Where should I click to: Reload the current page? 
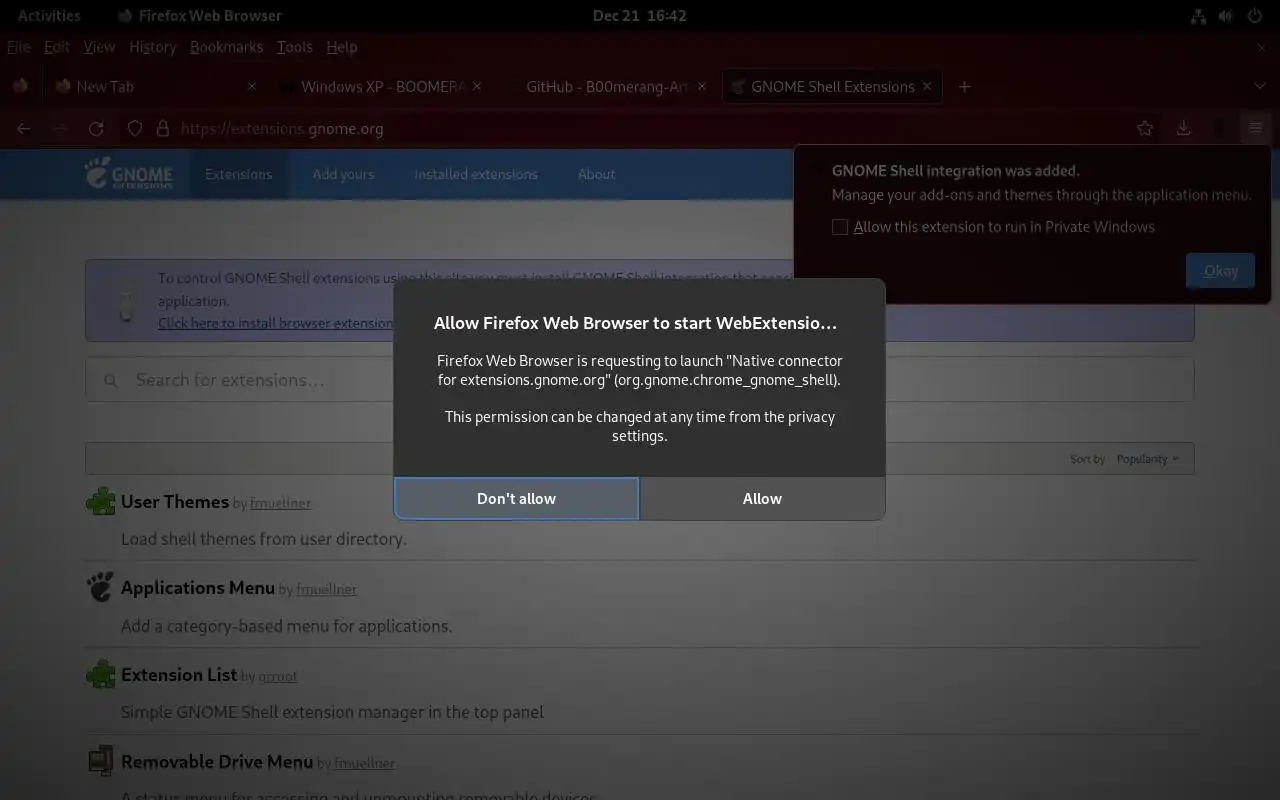click(96, 128)
